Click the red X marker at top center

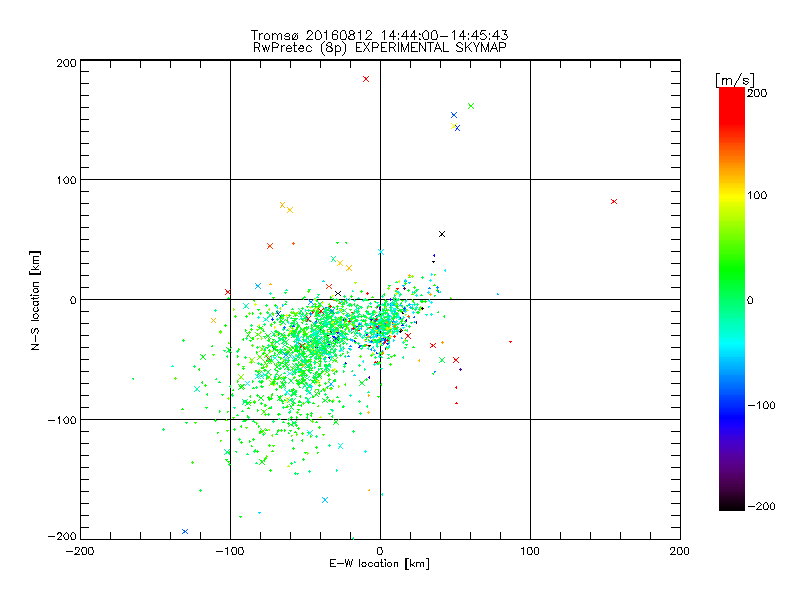click(x=366, y=79)
